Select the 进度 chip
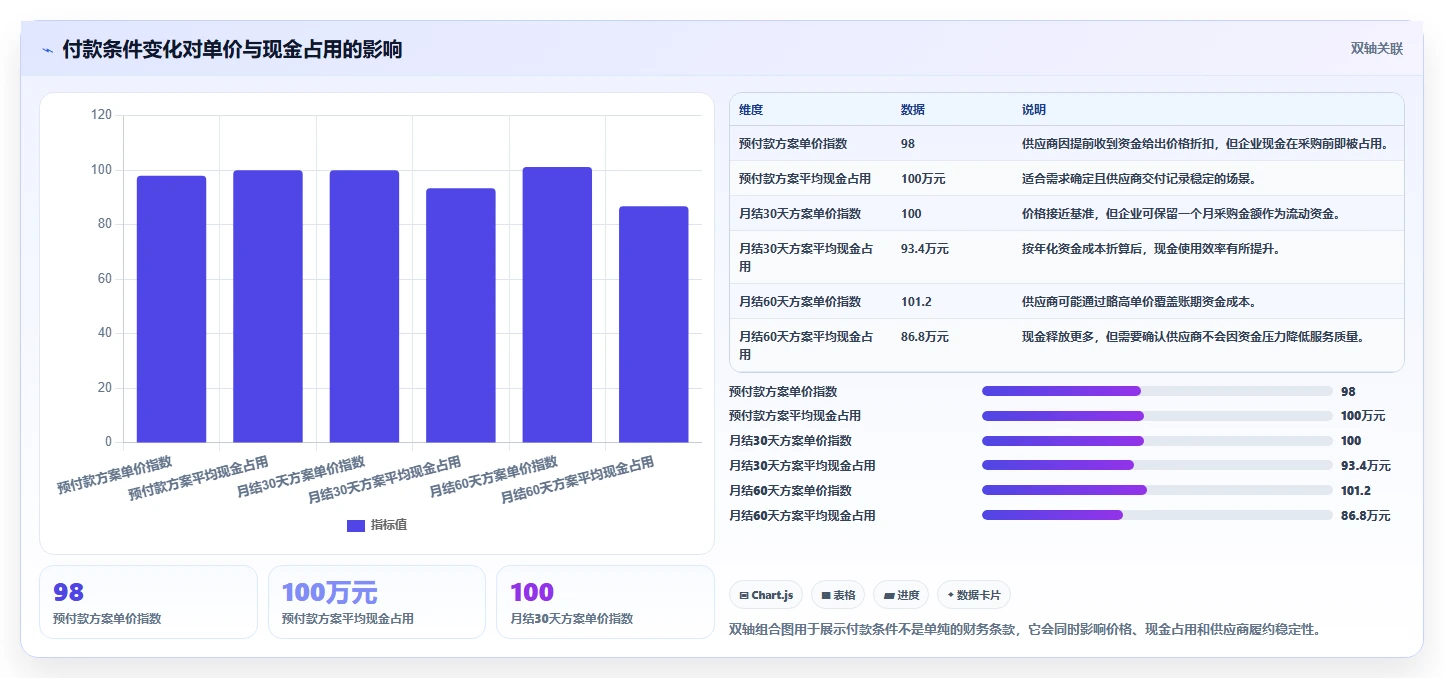The image size is (1444, 678). pos(901,595)
